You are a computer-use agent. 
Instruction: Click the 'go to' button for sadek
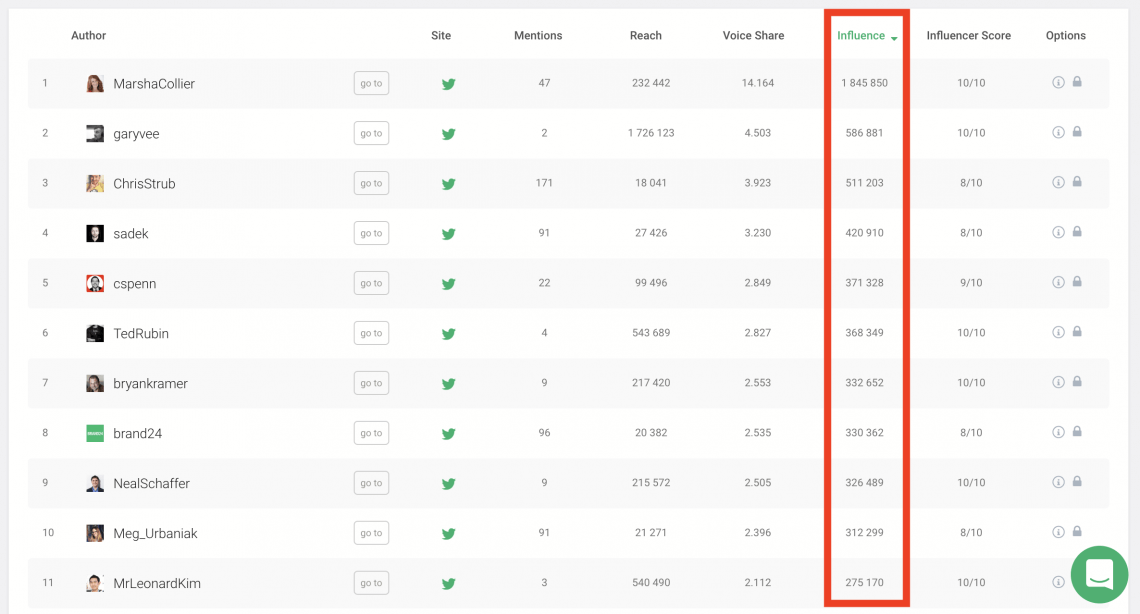(x=372, y=233)
